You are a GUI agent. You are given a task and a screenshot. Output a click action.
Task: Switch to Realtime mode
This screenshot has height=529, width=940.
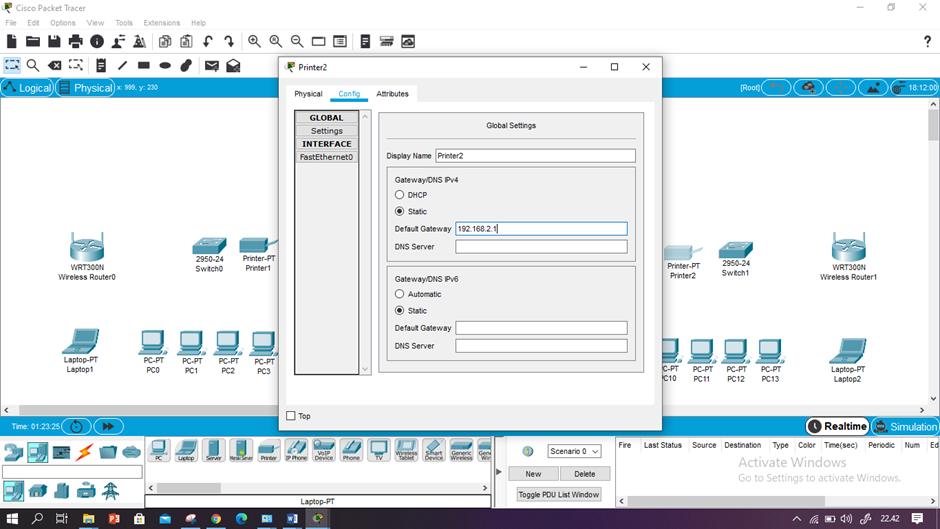837,426
